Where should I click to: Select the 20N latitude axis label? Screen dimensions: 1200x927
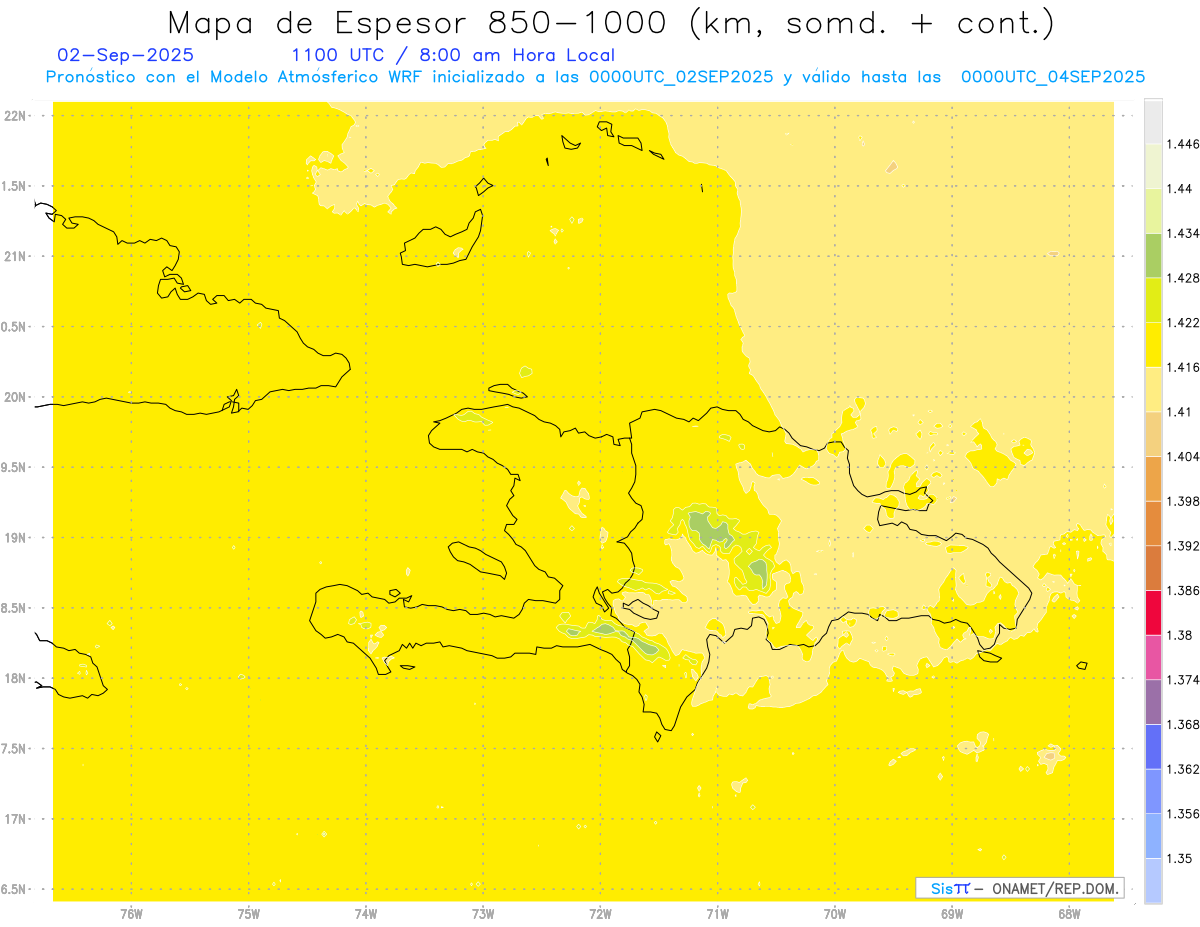[14, 397]
